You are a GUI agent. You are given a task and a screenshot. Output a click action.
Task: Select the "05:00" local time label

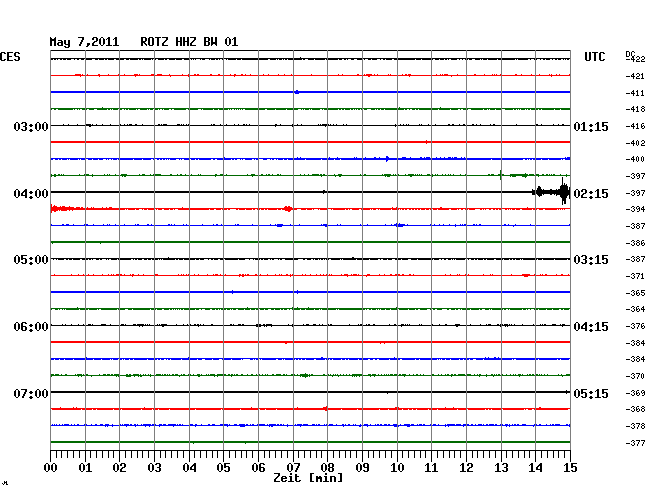pos(31,260)
